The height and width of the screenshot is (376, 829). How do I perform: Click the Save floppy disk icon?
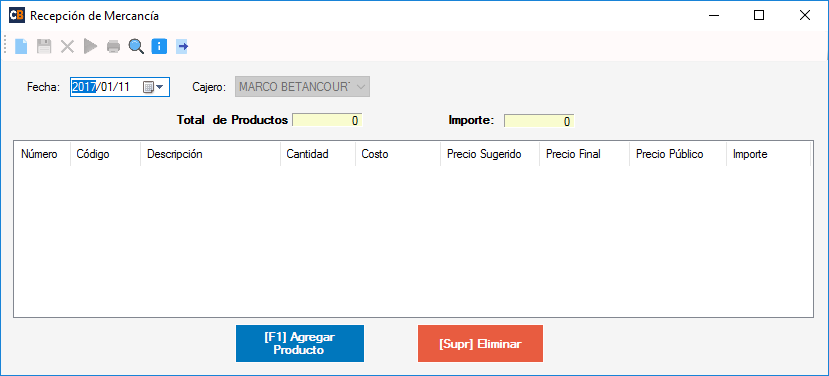44,47
